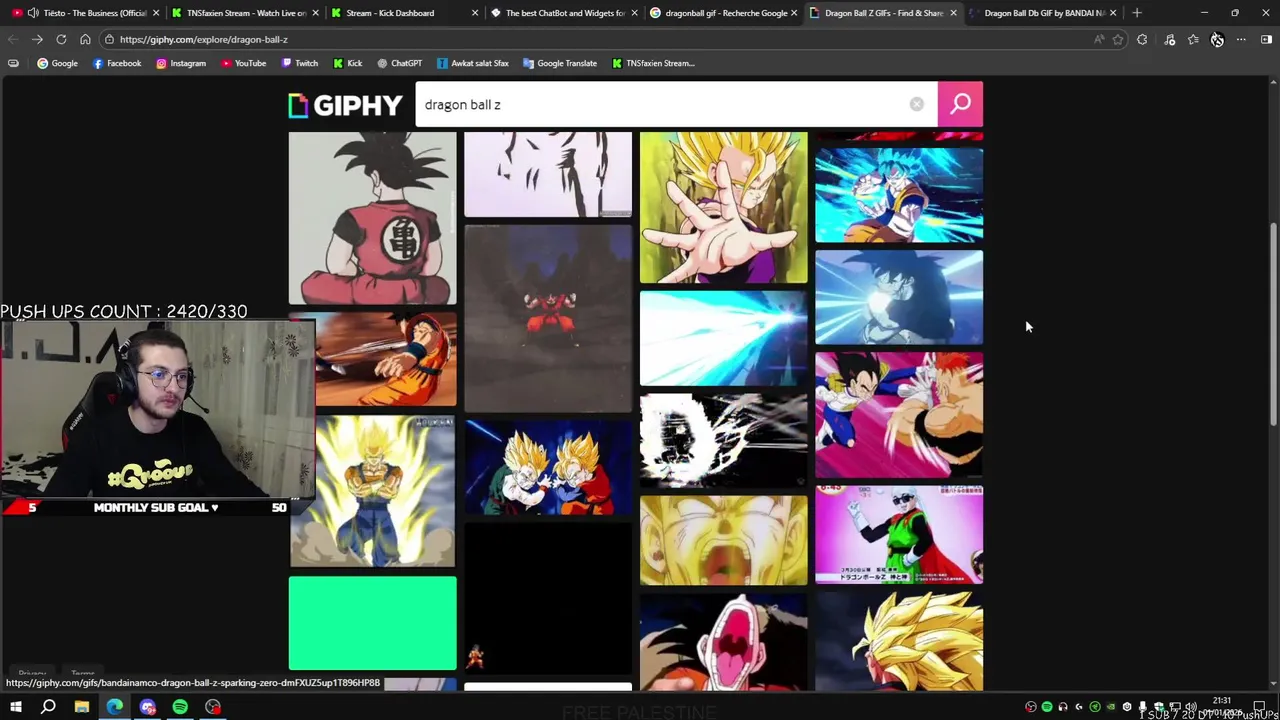Open a new browser tab
This screenshot has width=1280, height=720.
(x=1137, y=13)
